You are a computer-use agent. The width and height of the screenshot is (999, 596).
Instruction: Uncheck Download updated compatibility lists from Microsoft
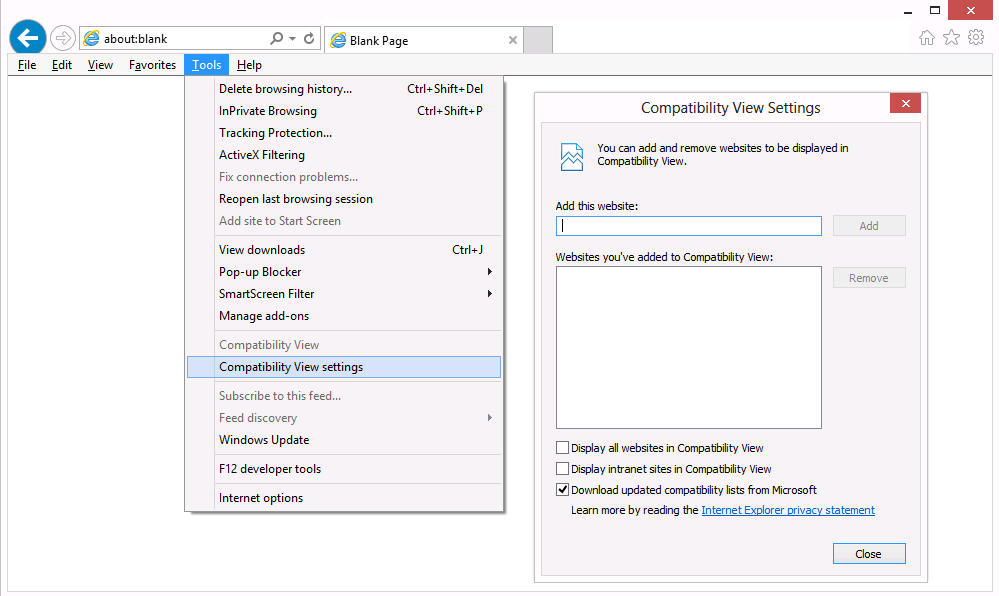pos(564,489)
